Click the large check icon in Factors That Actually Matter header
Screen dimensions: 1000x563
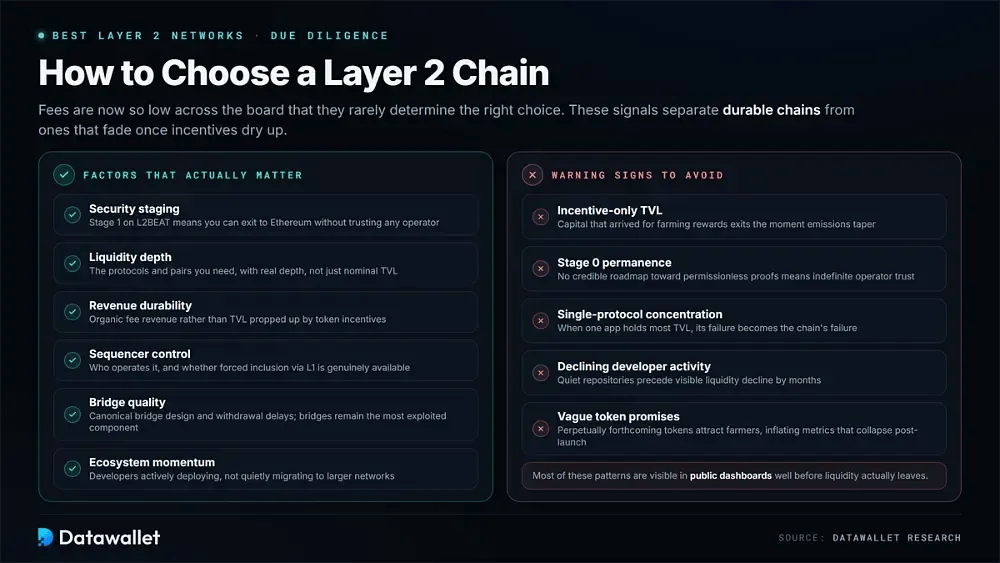(x=64, y=175)
